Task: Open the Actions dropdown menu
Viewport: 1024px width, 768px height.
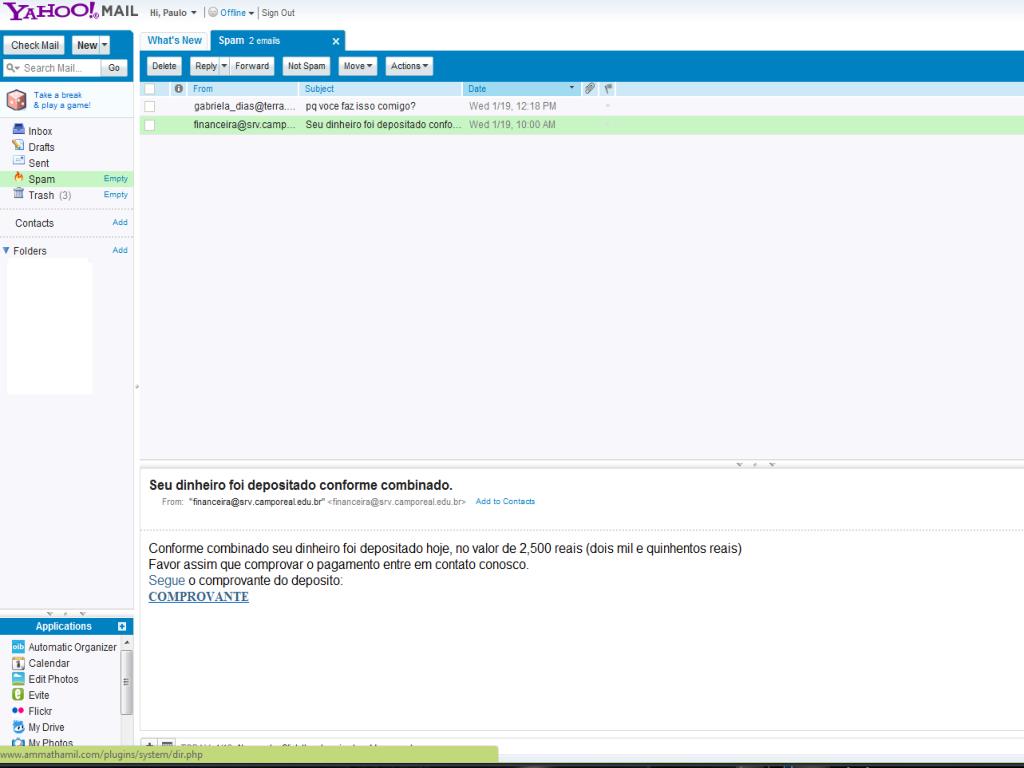Action: (x=409, y=66)
